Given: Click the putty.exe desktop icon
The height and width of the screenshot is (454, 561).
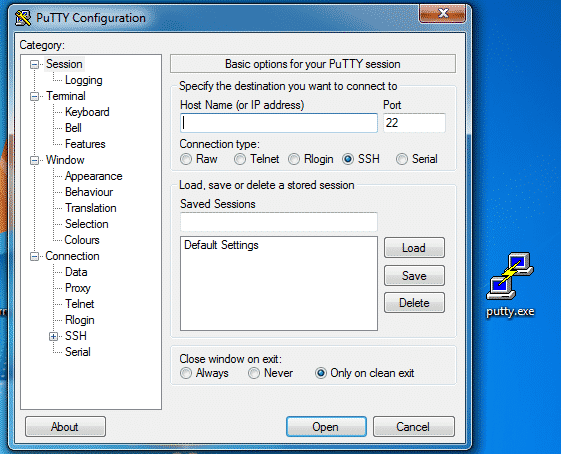Looking at the screenshot, I should [x=510, y=284].
